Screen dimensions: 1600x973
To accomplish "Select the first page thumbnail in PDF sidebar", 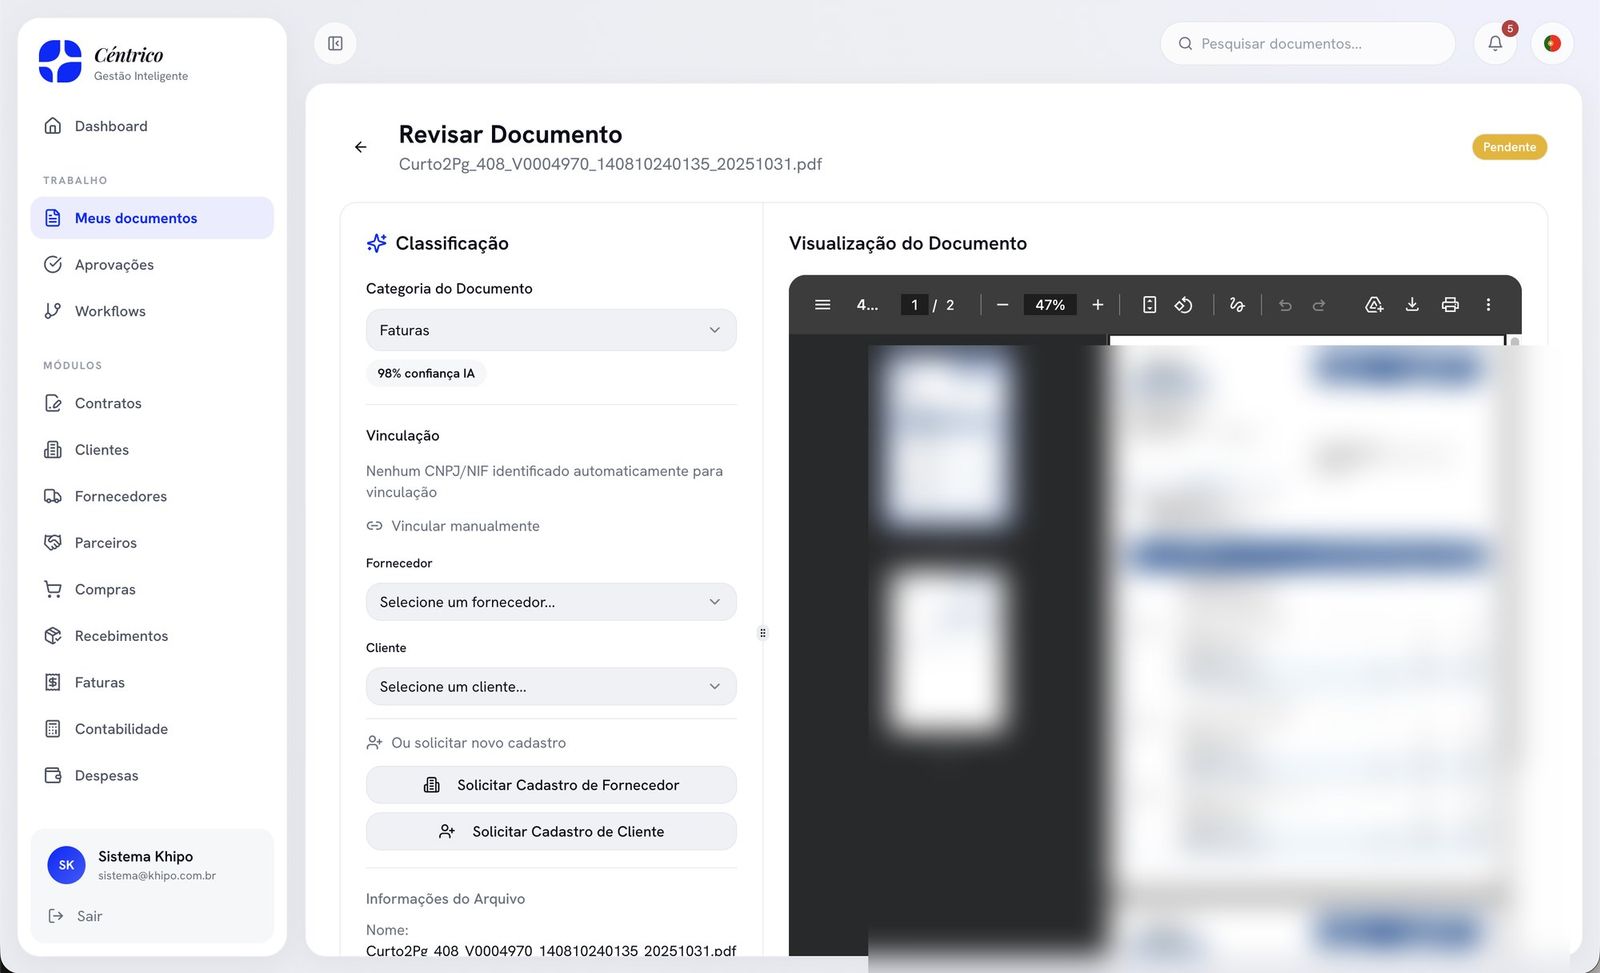I will pos(946,437).
